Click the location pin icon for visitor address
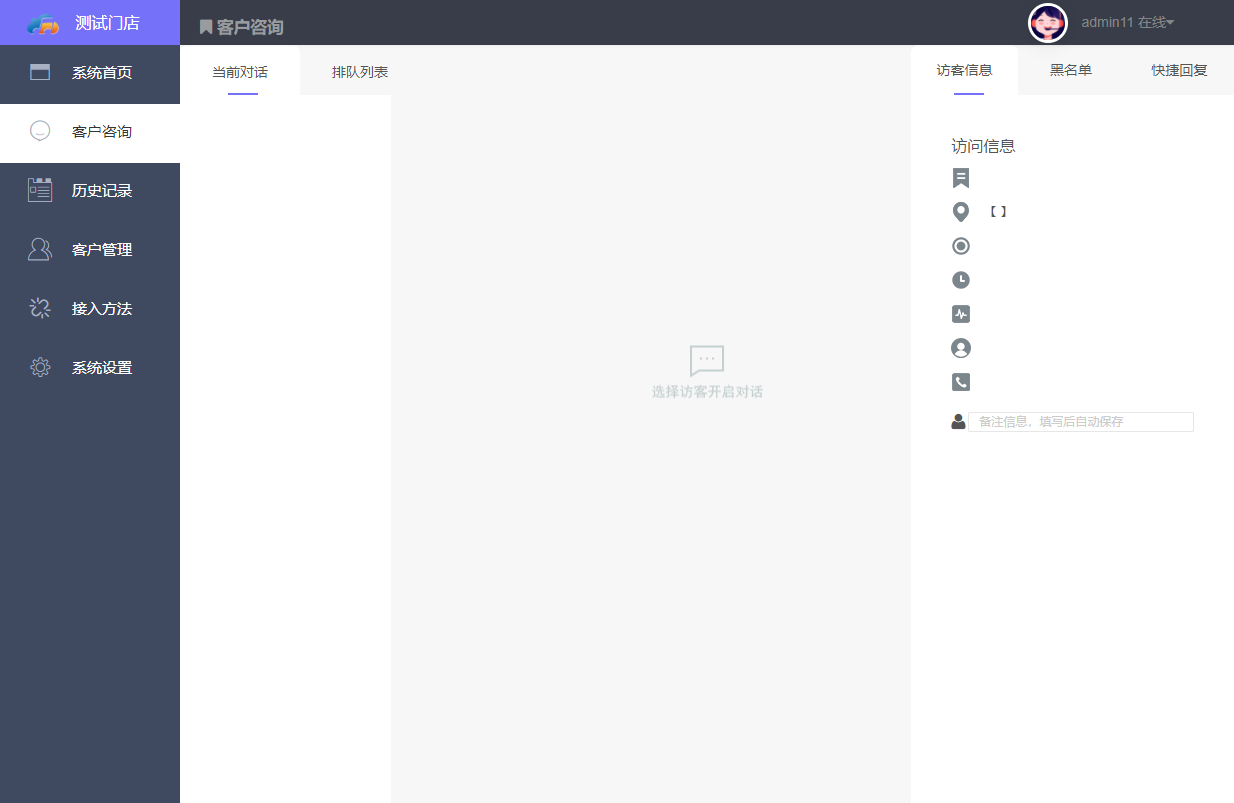Viewport: 1234px width, 803px height. (x=961, y=211)
